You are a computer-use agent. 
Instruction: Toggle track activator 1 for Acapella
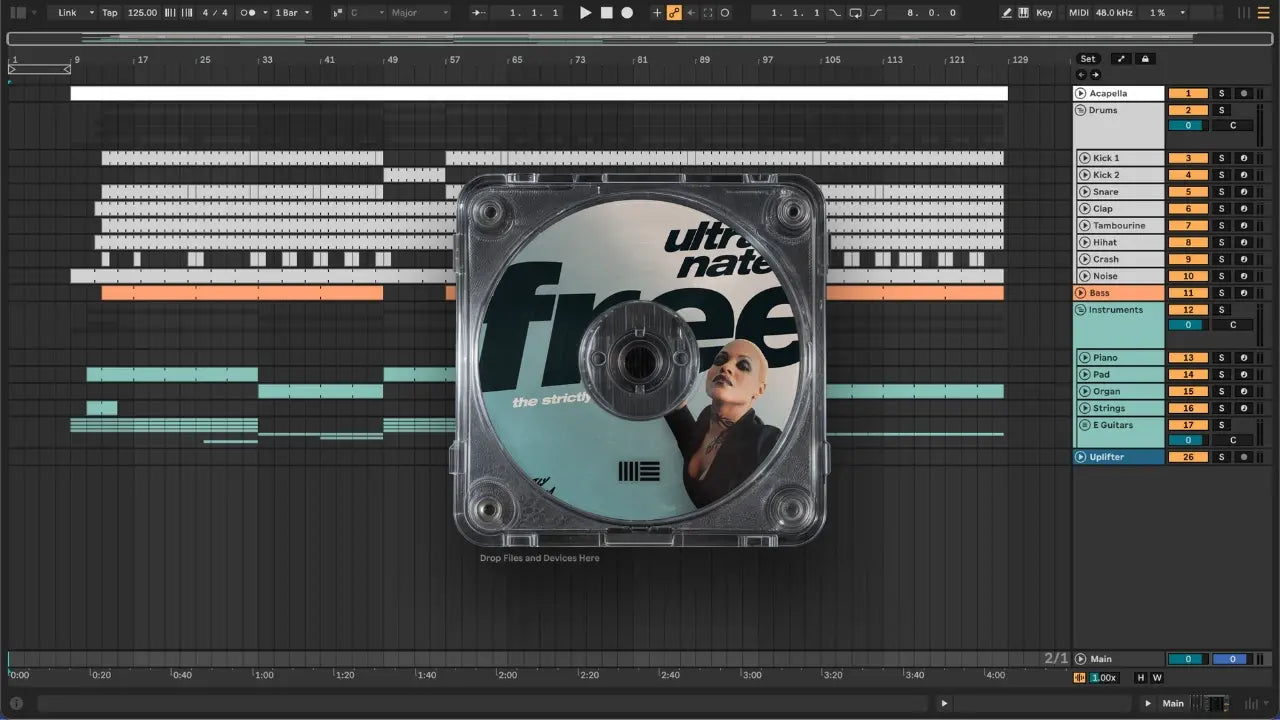click(x=1188, y=94)
